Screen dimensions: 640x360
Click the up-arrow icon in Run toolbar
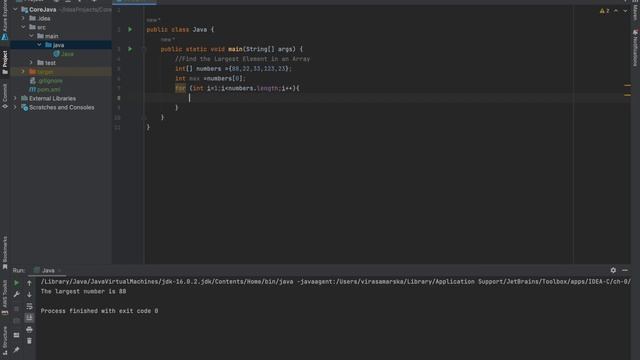[x=29, y=282]
